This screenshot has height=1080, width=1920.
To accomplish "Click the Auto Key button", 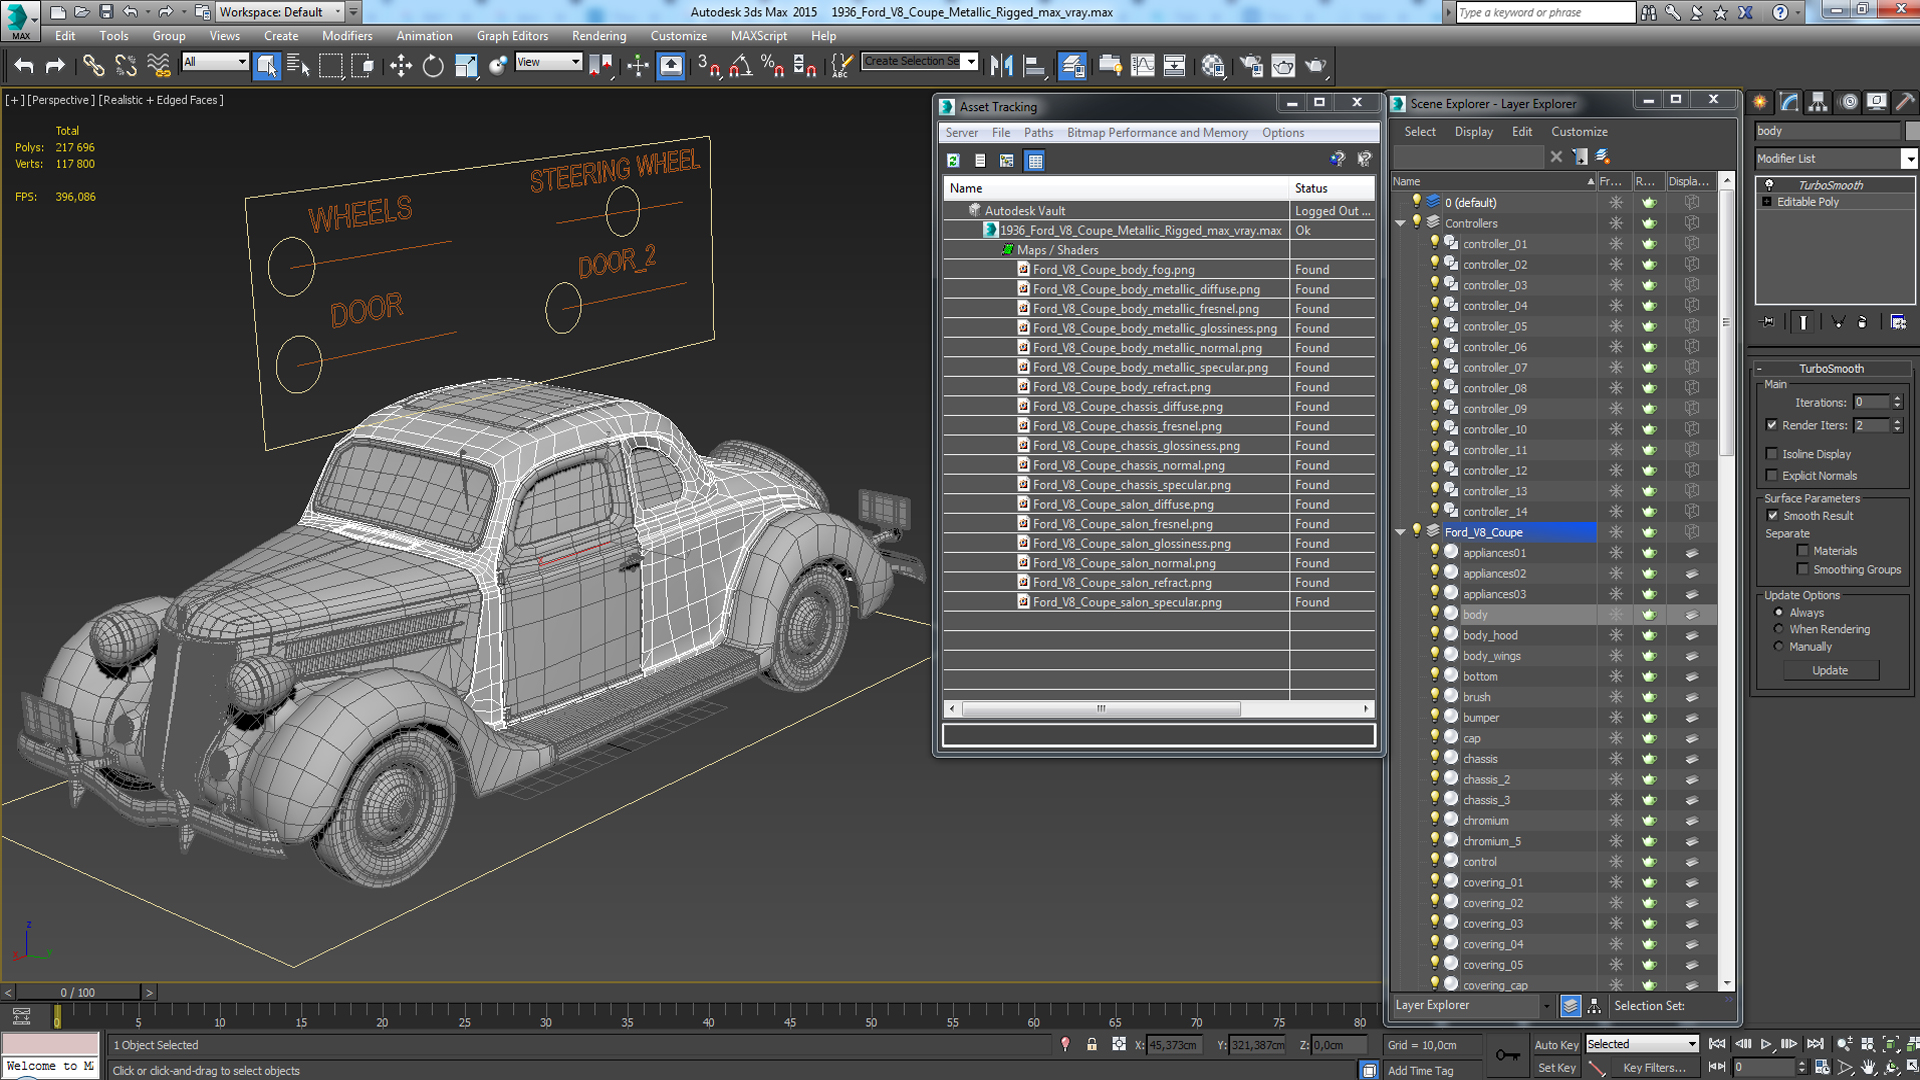I will [1556, 1045].
